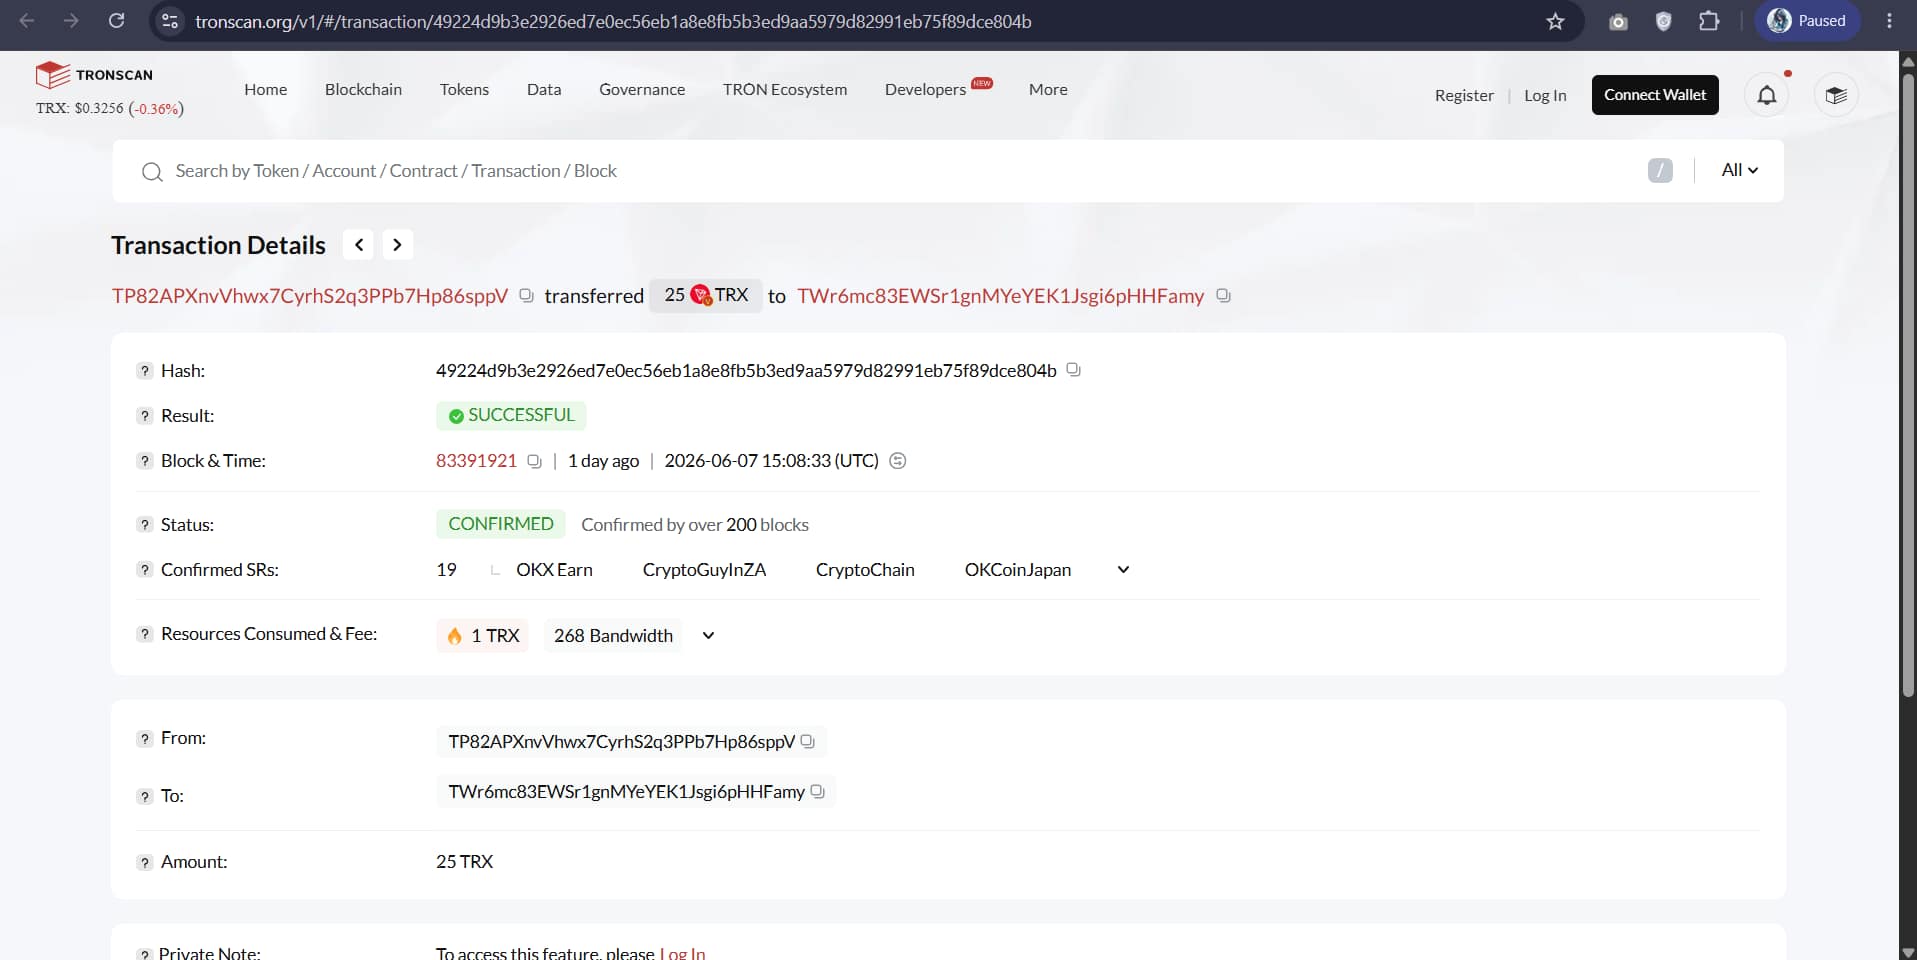Open the learning center cap icon
The image size is (1917, 960).
click(x=1836, y=95)
